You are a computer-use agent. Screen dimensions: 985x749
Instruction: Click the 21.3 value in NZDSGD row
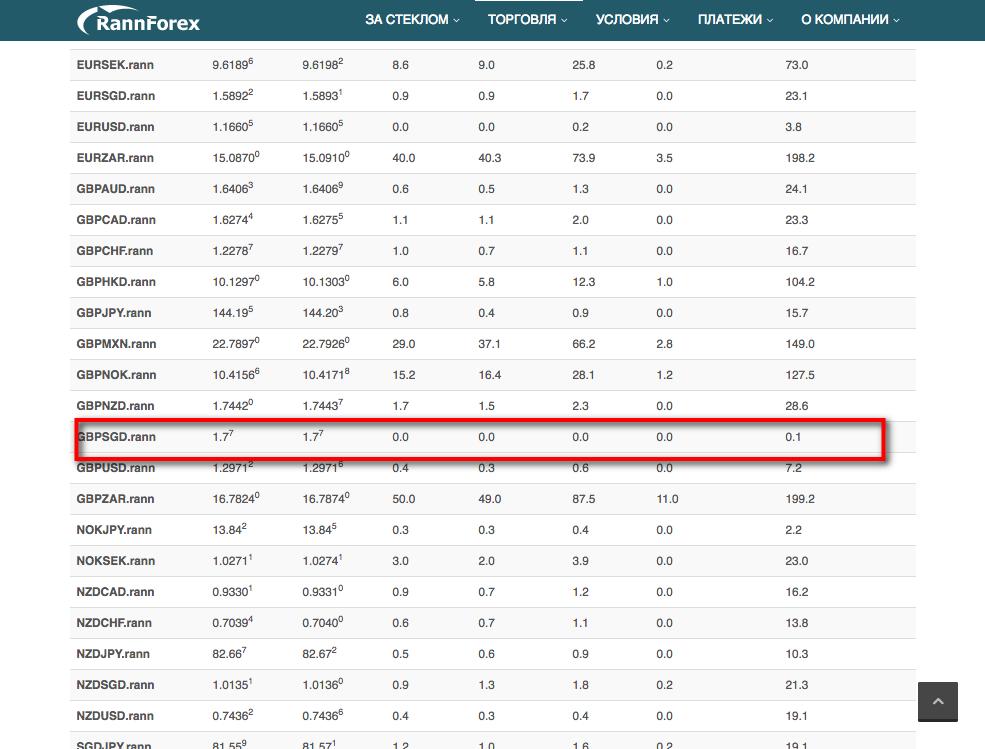(797, 685)
